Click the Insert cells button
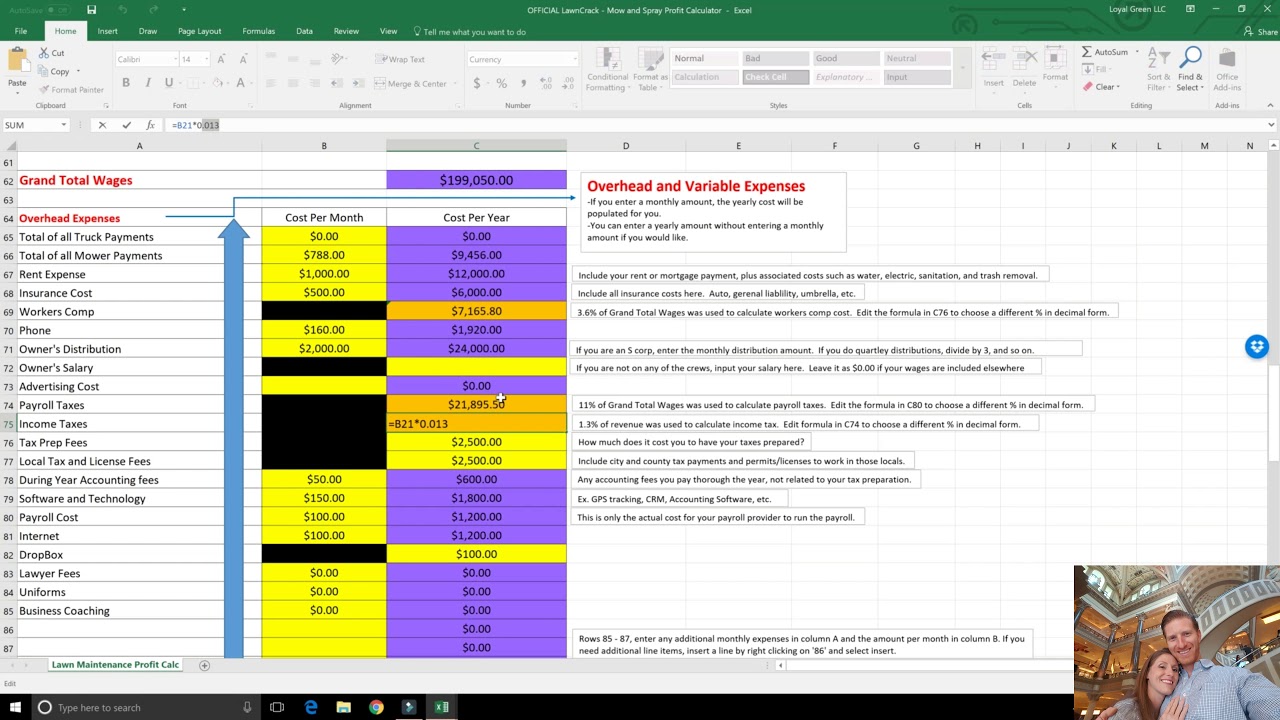This screenshot has height=720, width=1280. pos(993,70)
